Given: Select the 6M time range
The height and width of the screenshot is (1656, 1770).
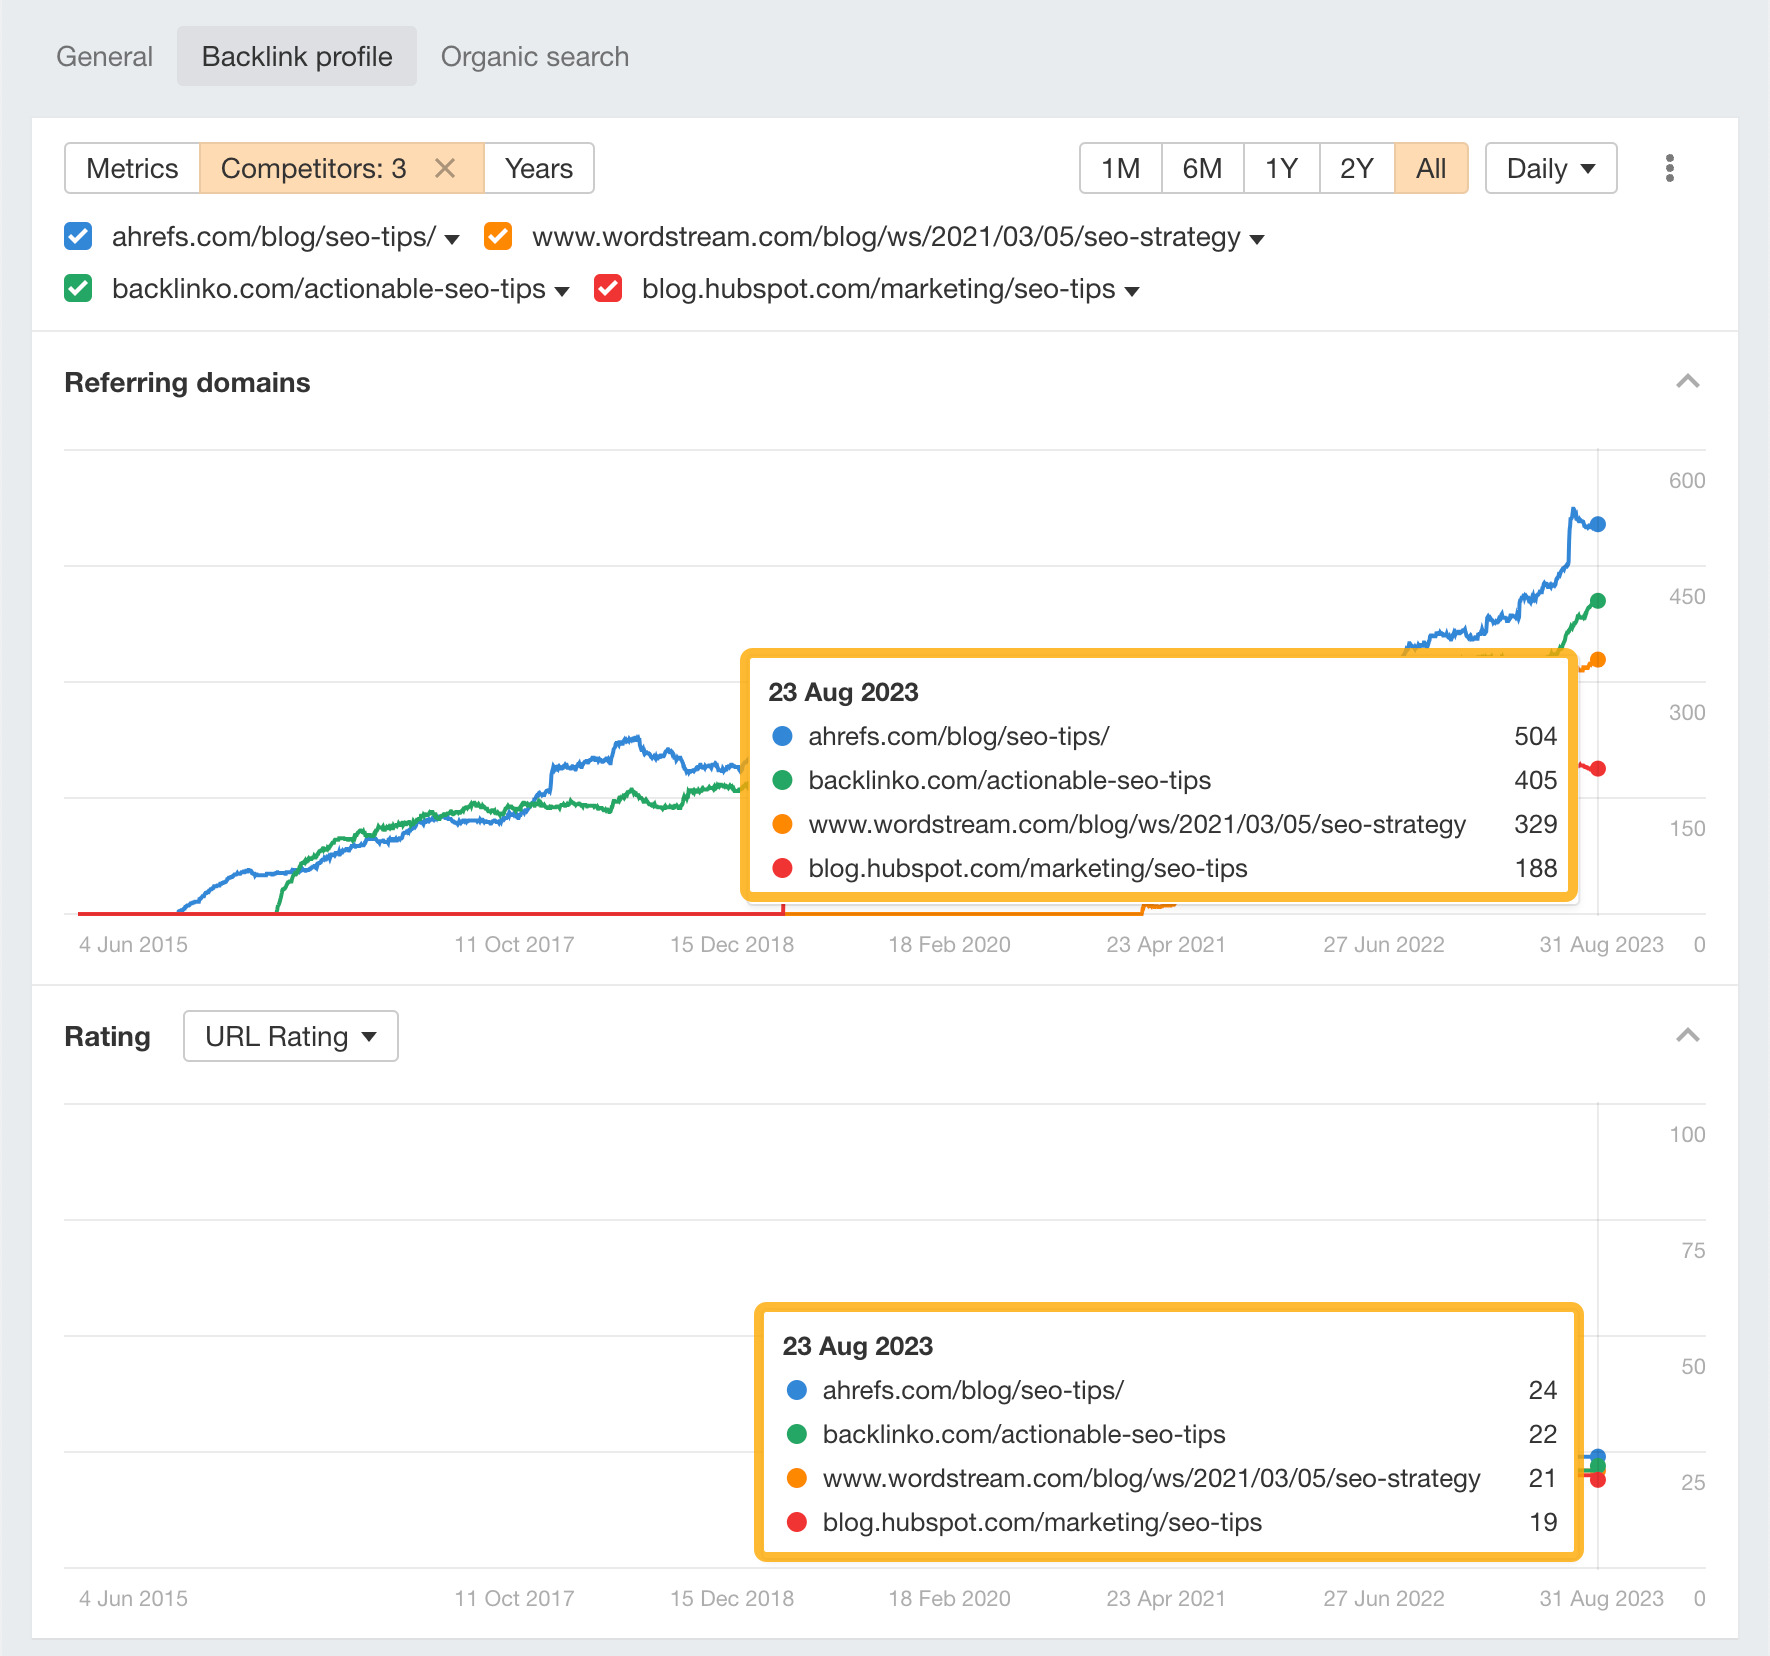Looking at the screenshot, I should pyautogui.click(x=1202, y=168).
